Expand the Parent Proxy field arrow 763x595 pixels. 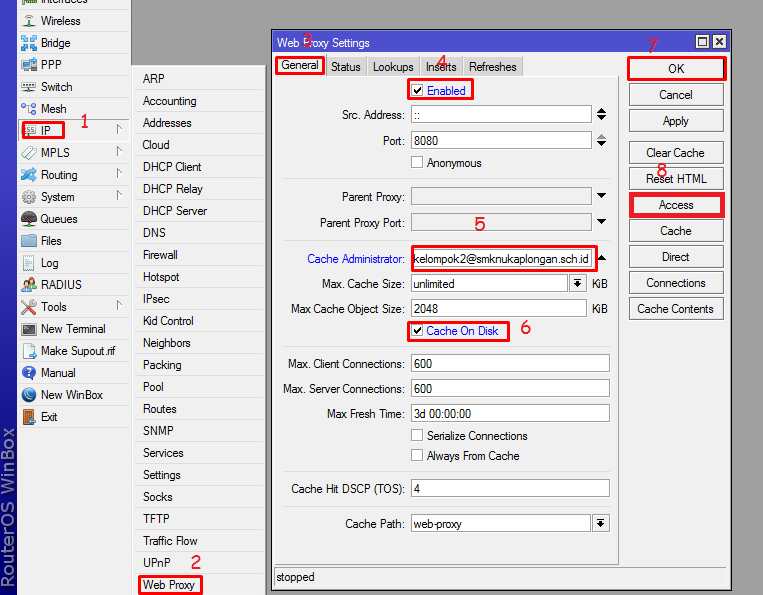(601, 196)
